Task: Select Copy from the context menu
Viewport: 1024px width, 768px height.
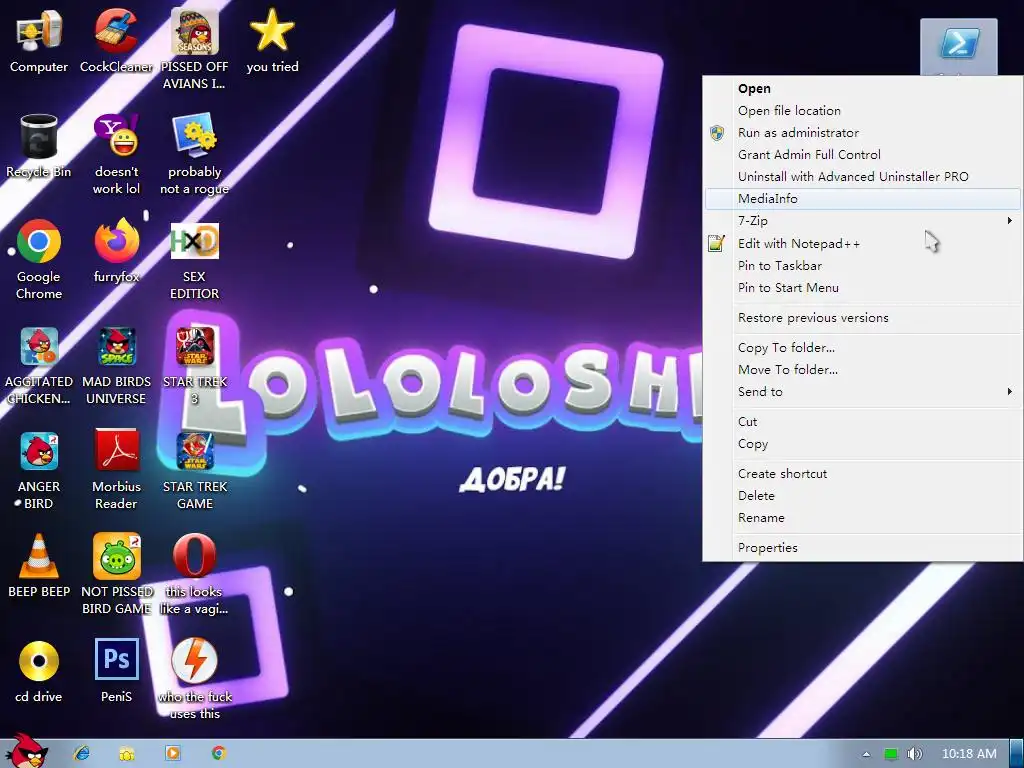Action: (x=863, y=444)
